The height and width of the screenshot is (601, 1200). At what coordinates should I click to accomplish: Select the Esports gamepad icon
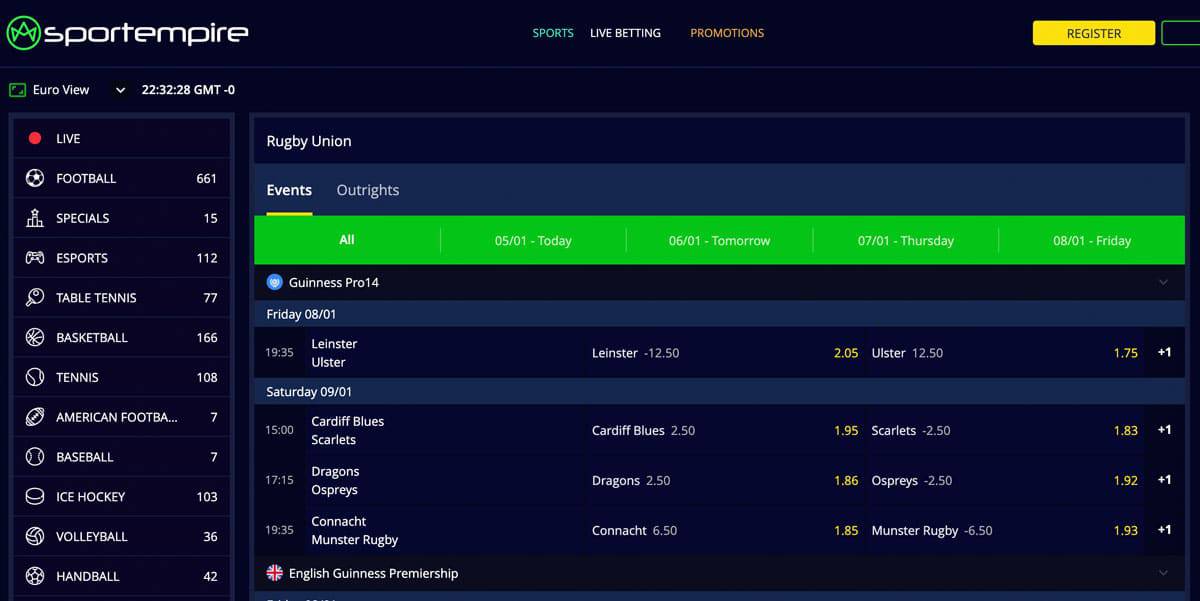(x=35, y=258)
